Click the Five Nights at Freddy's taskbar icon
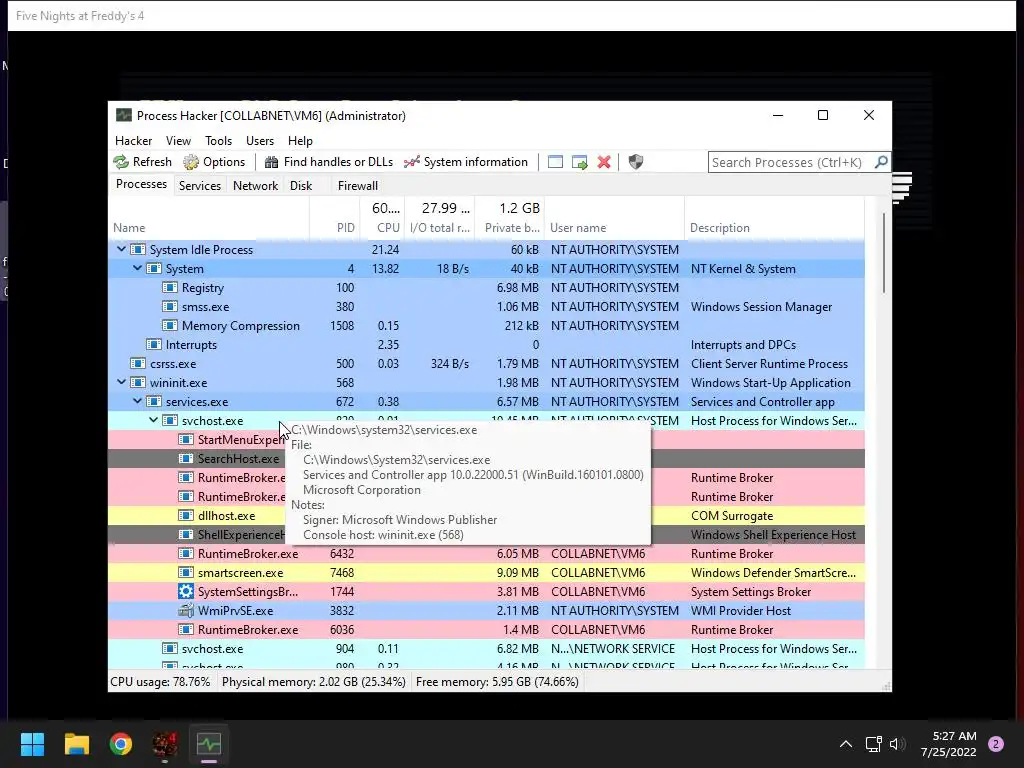This screenshot has height=768, width=1024. pos(165,744)
